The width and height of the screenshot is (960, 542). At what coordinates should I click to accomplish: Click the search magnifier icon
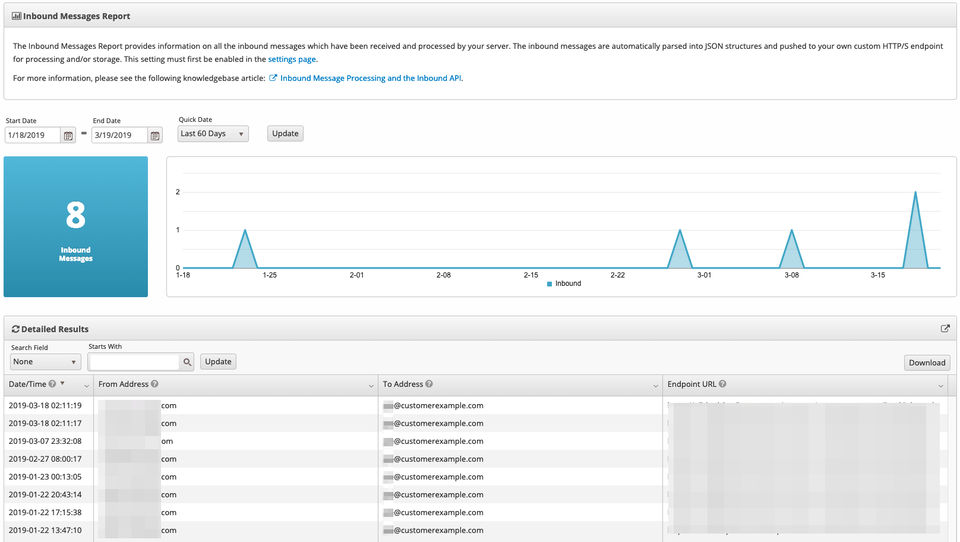(x=187, y=362)
